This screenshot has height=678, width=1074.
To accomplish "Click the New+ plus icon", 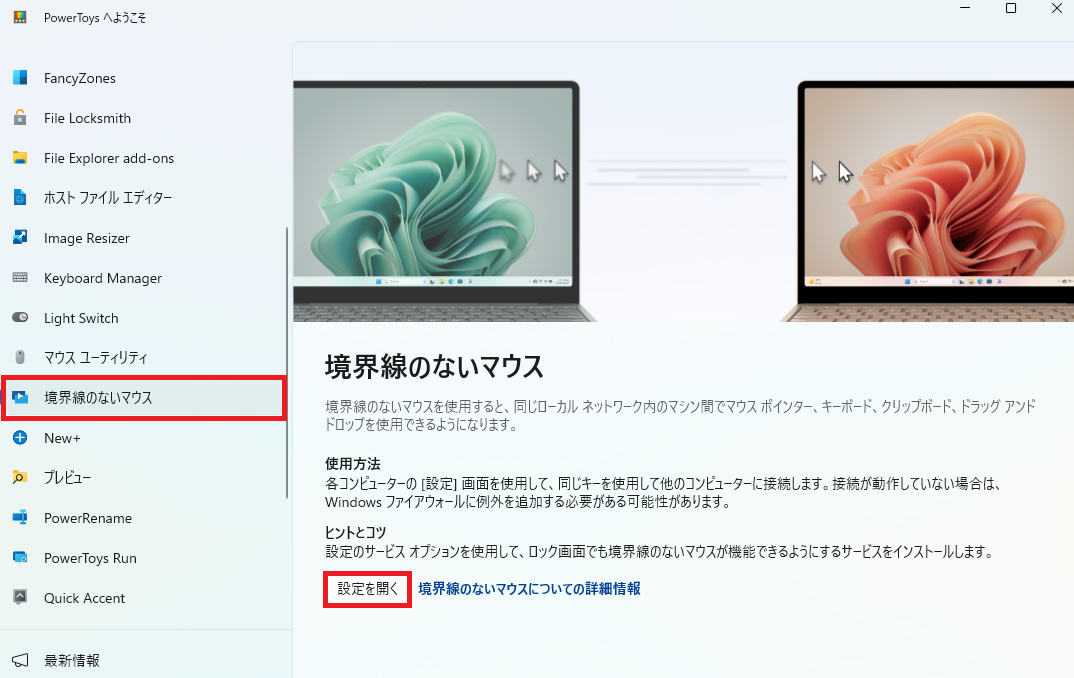I will coord(20,438).
